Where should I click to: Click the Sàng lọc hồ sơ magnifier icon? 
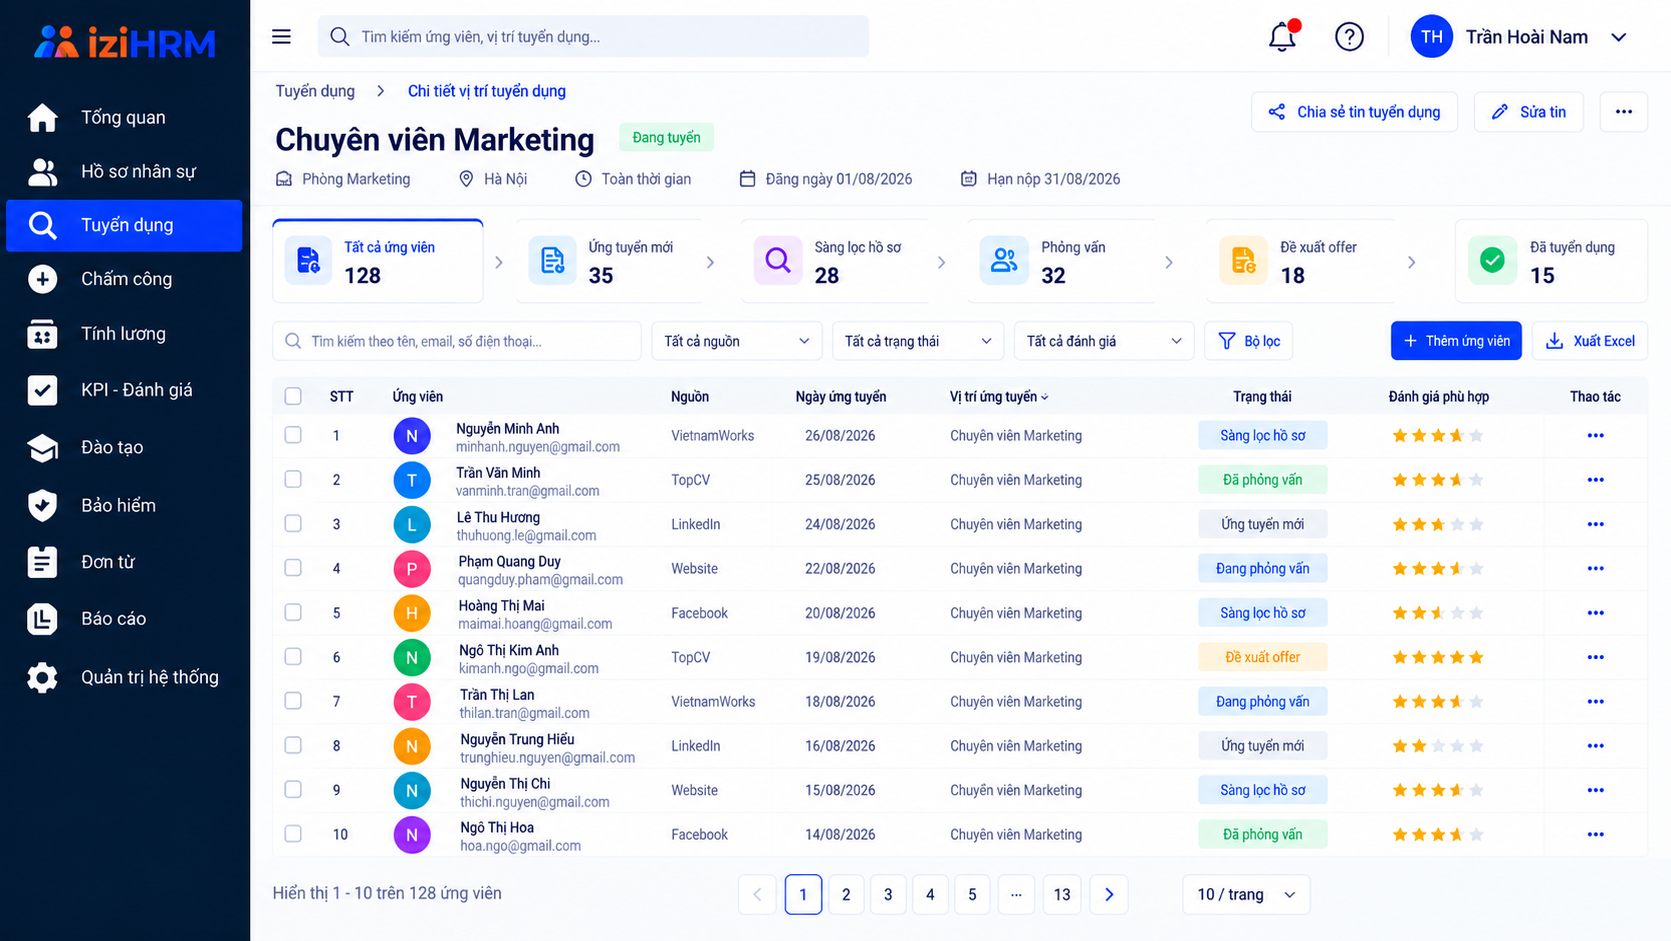(x=778, y=261)
